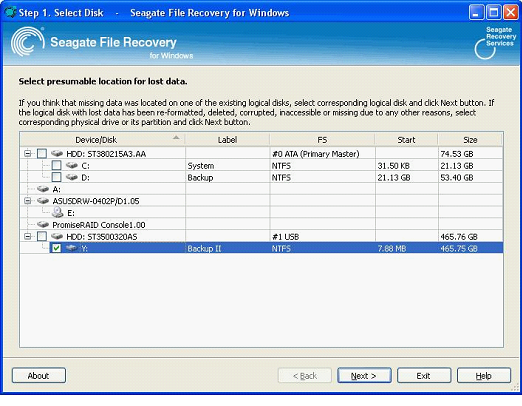Click the '21.13 GB' size value in C: row

coord(457,166)
